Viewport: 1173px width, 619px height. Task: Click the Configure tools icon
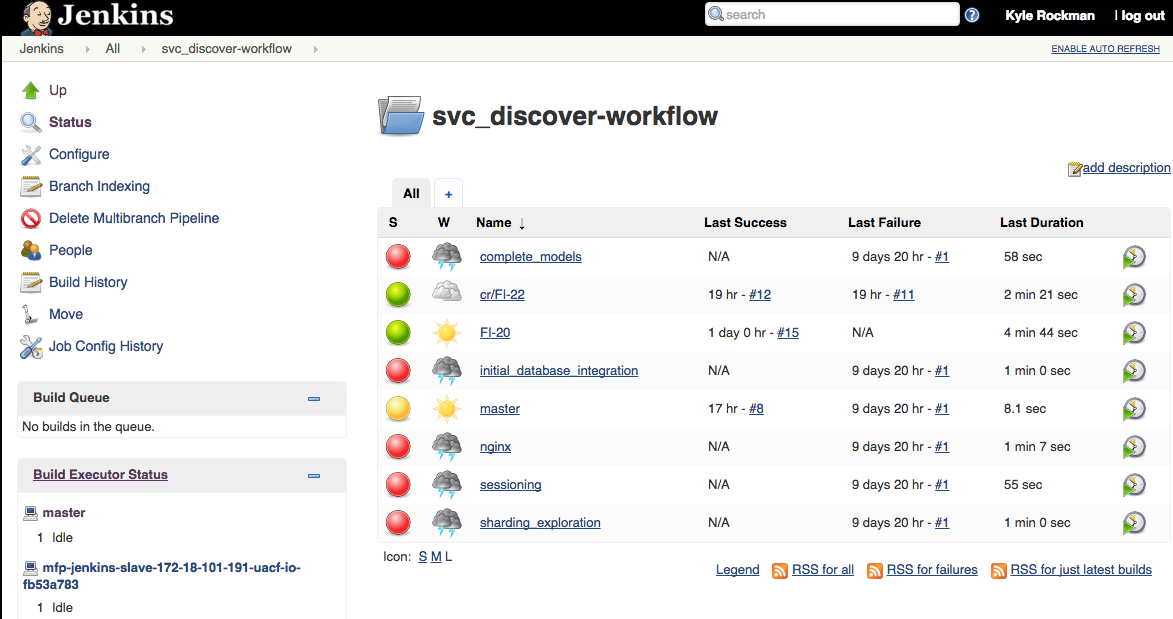pos(31,155)
